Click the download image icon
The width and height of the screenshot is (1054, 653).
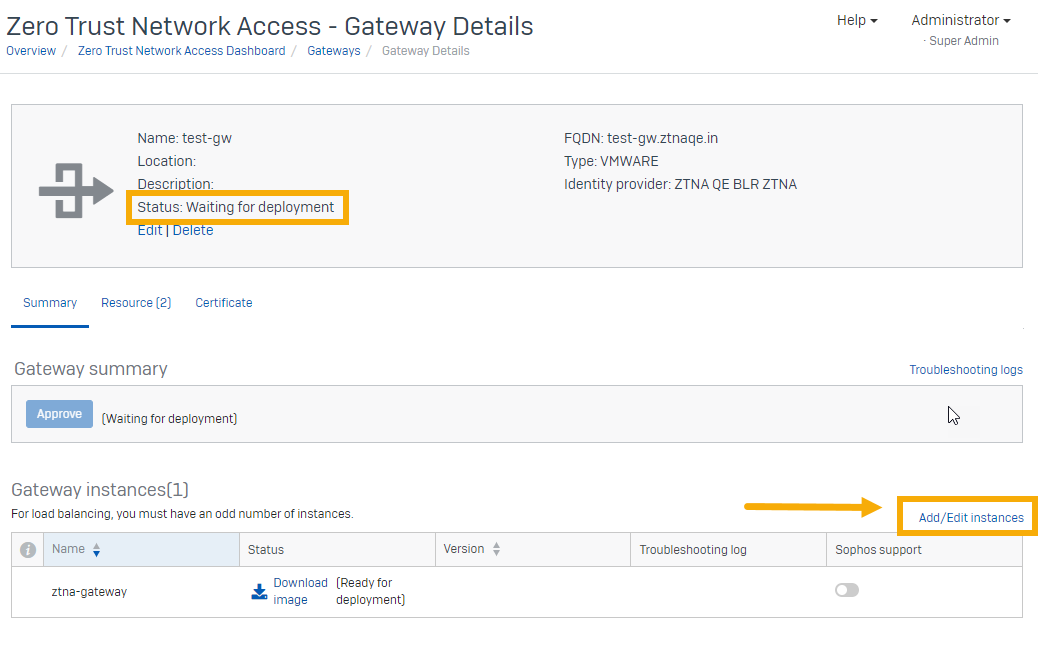259,592
